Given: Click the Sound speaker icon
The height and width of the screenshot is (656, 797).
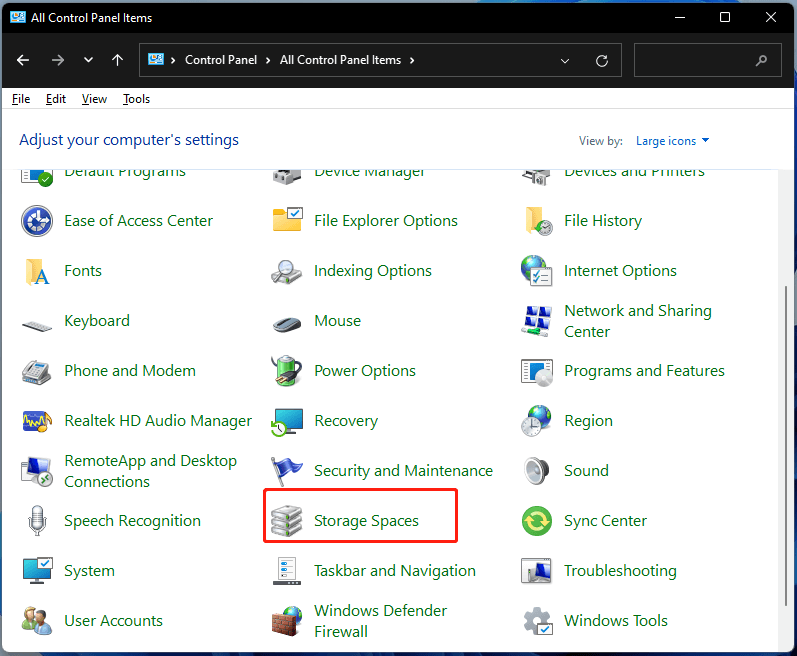Looking at the screenshot, I should (537, 471).
